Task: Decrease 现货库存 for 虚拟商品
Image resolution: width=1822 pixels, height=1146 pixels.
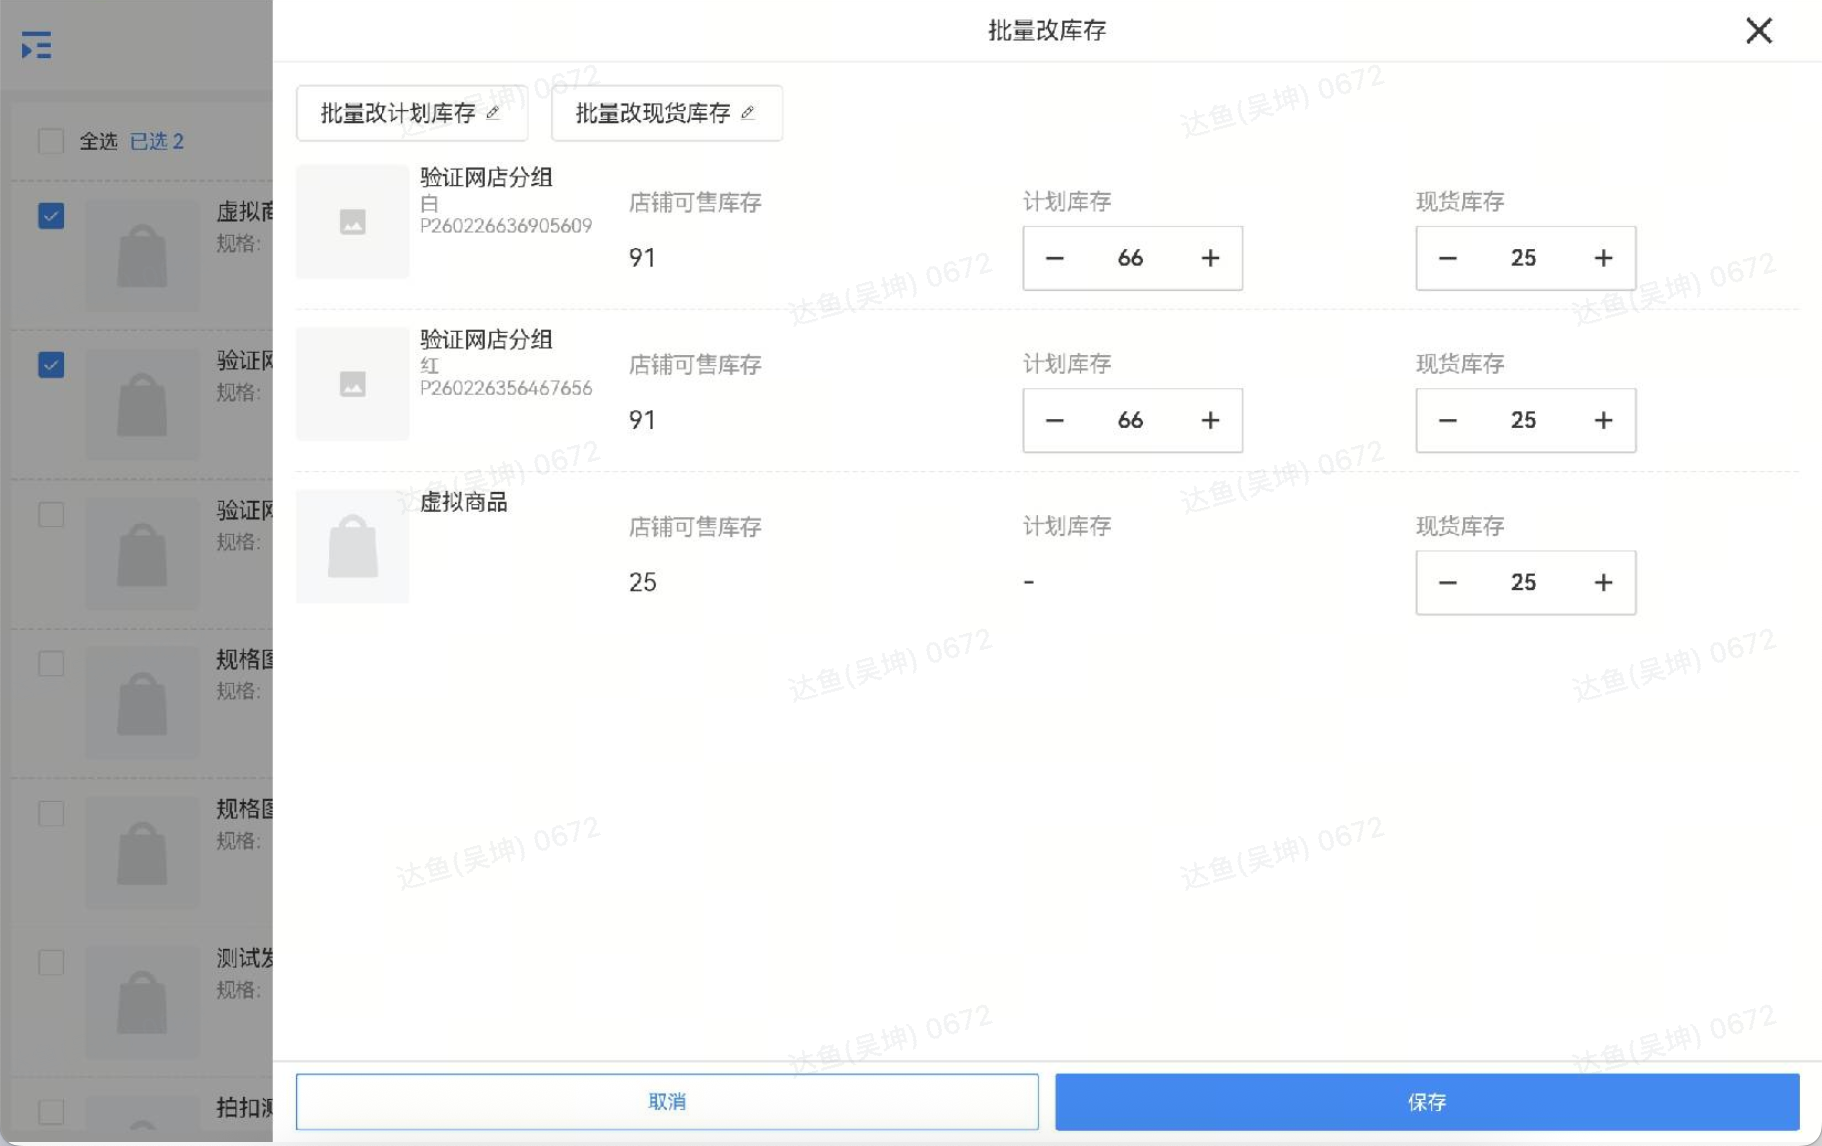Action: [x=1447, y=582]
